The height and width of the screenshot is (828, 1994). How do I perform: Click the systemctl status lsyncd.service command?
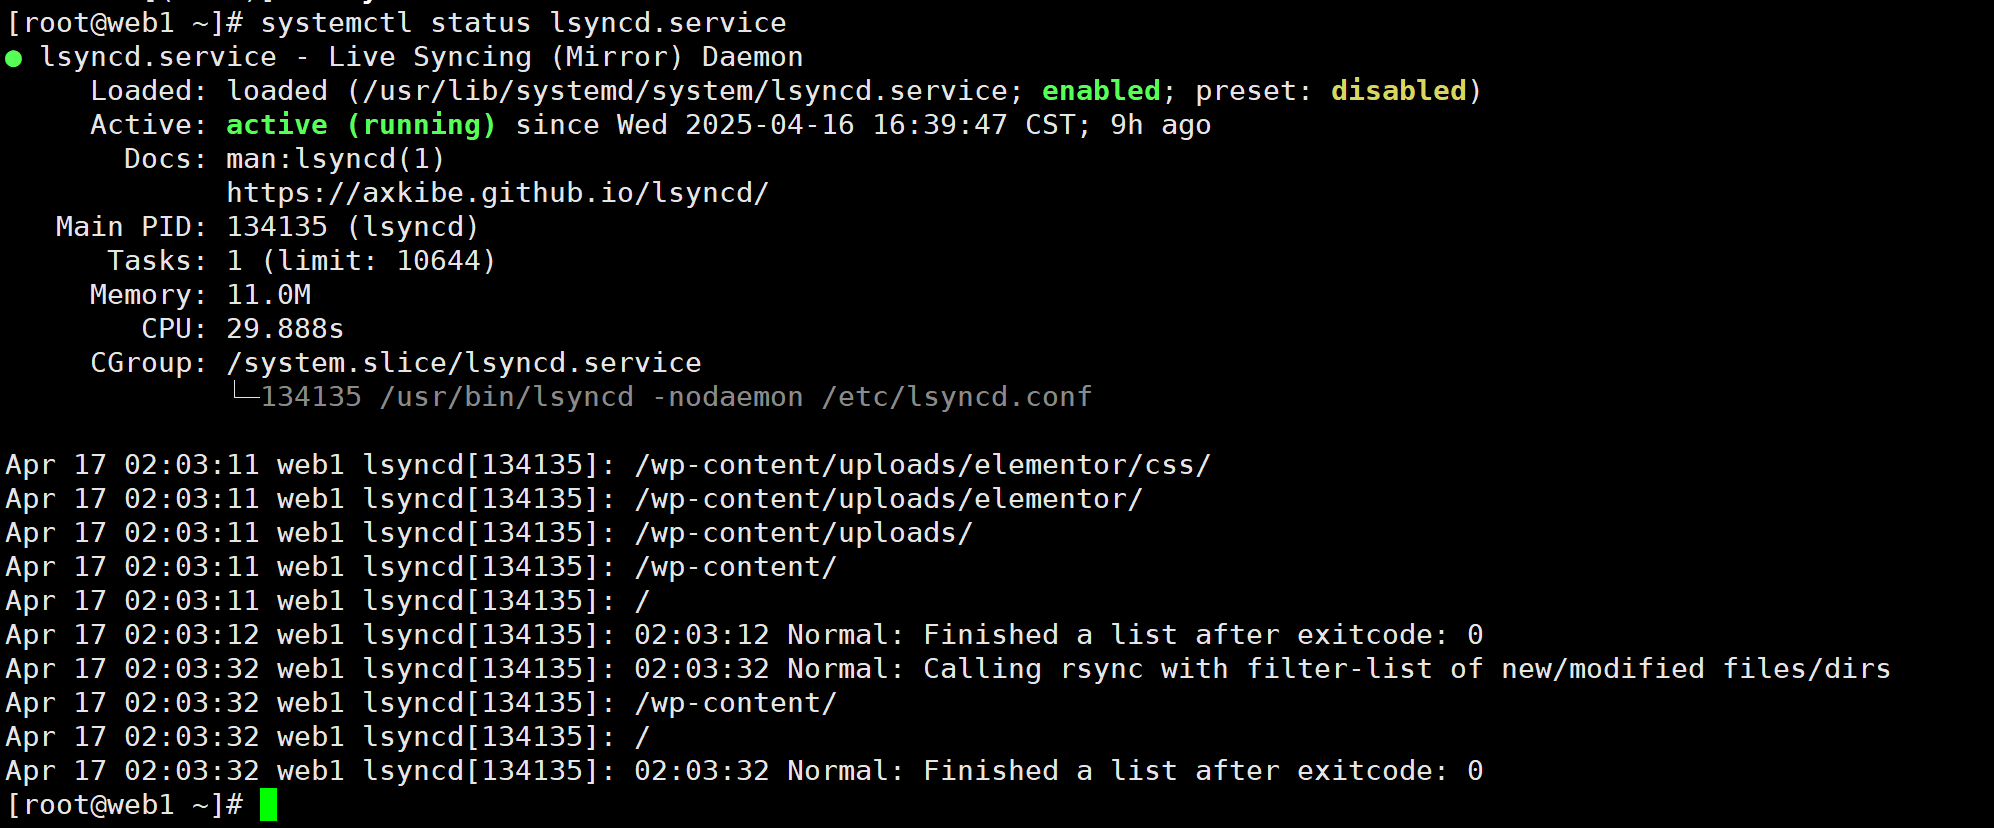pos(523,22)
